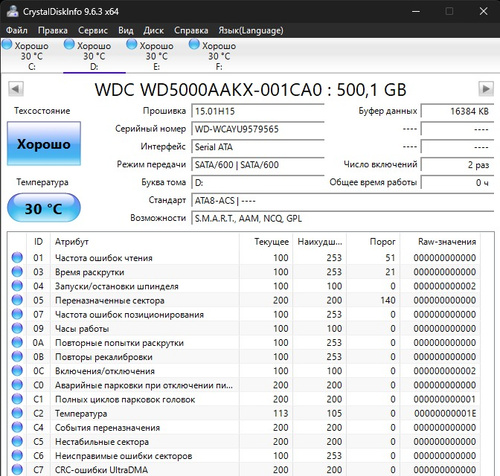This screenshot has width=500, height=476.
Task: Select row Нестабильные сектора
Action: 244,441
